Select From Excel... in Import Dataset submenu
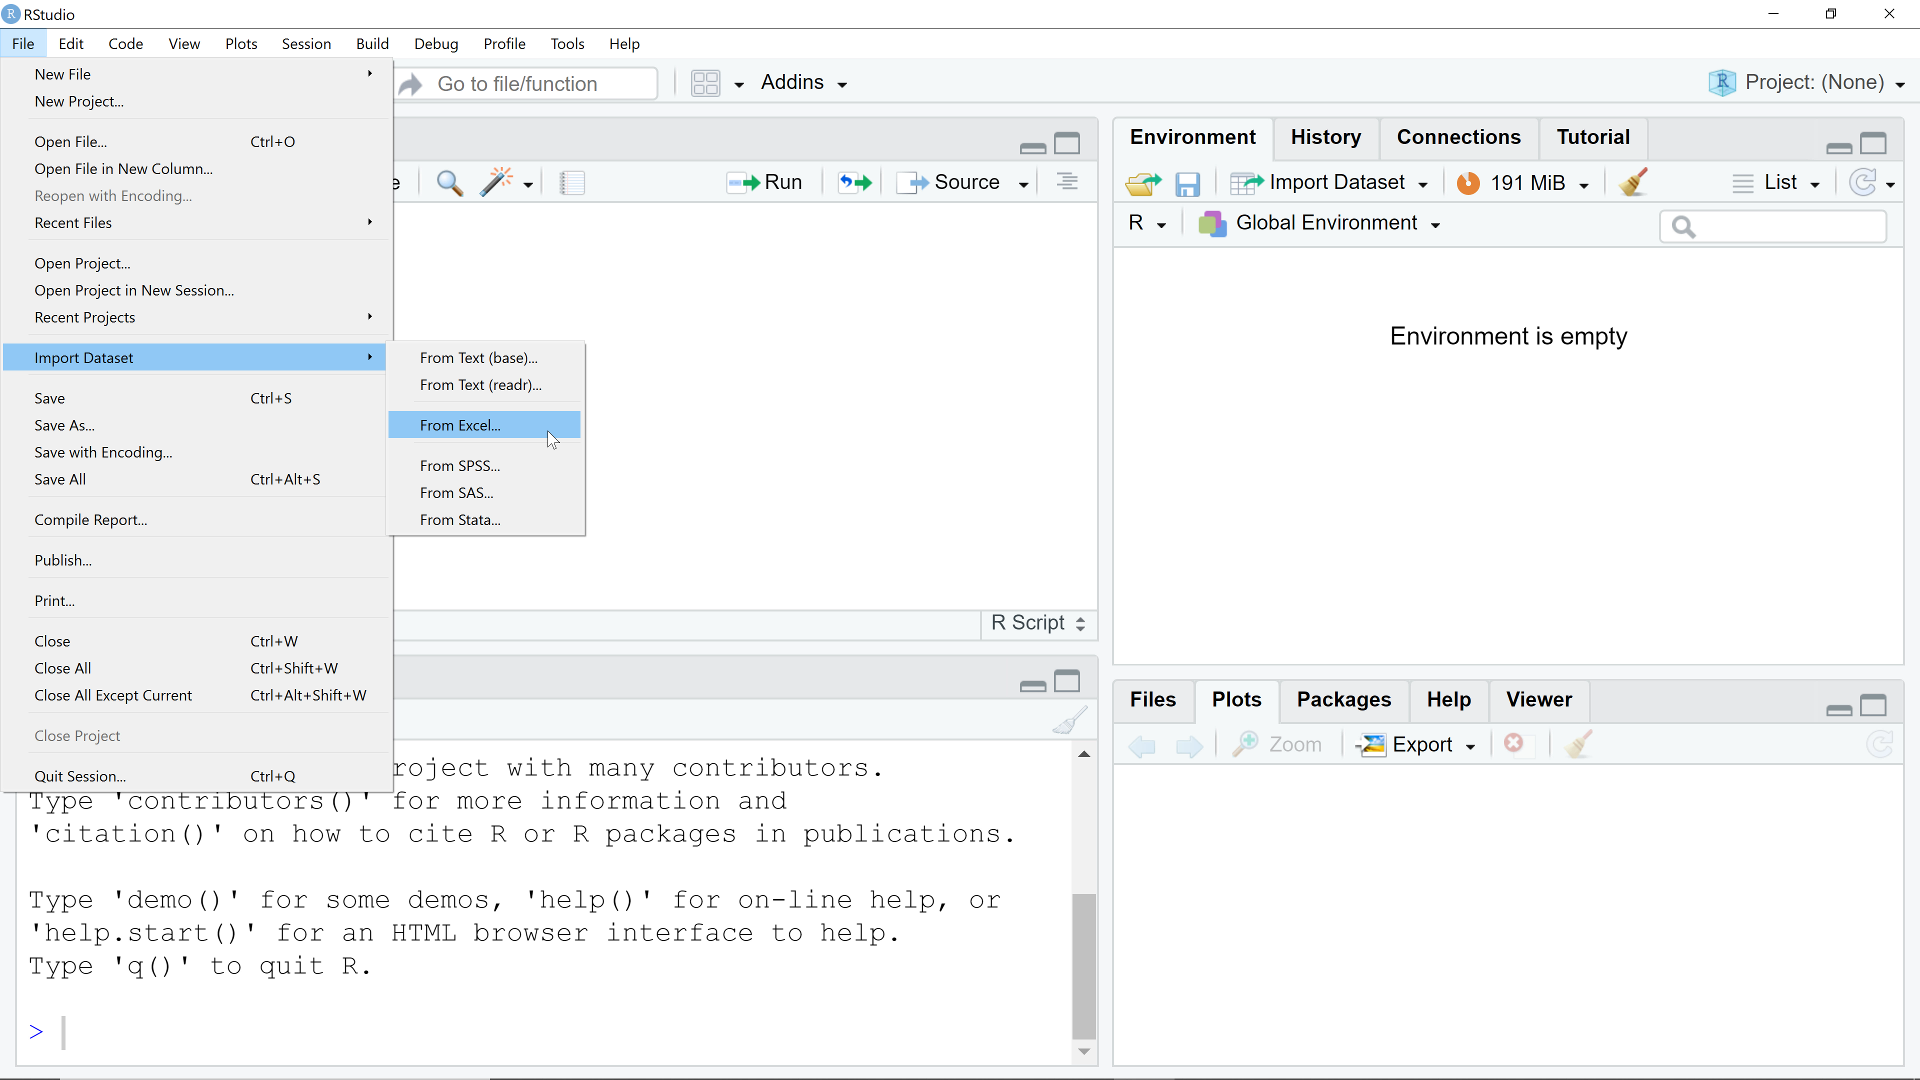This screenshot has height=1080, width=1920. [x=460, y=425]
